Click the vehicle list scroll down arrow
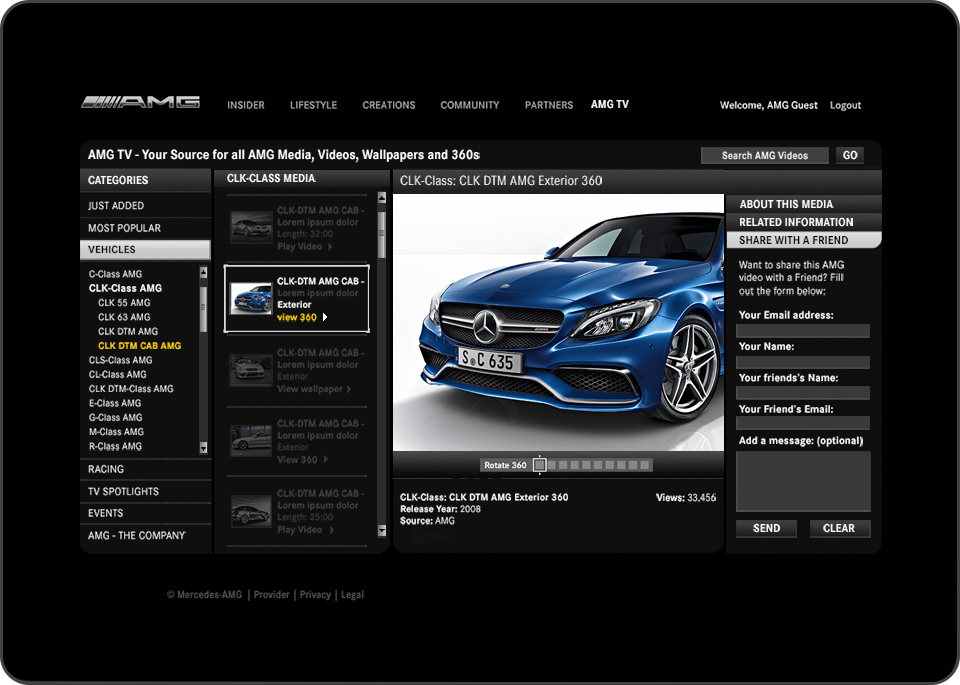This screenshot has height=685, width=960. 203,448
